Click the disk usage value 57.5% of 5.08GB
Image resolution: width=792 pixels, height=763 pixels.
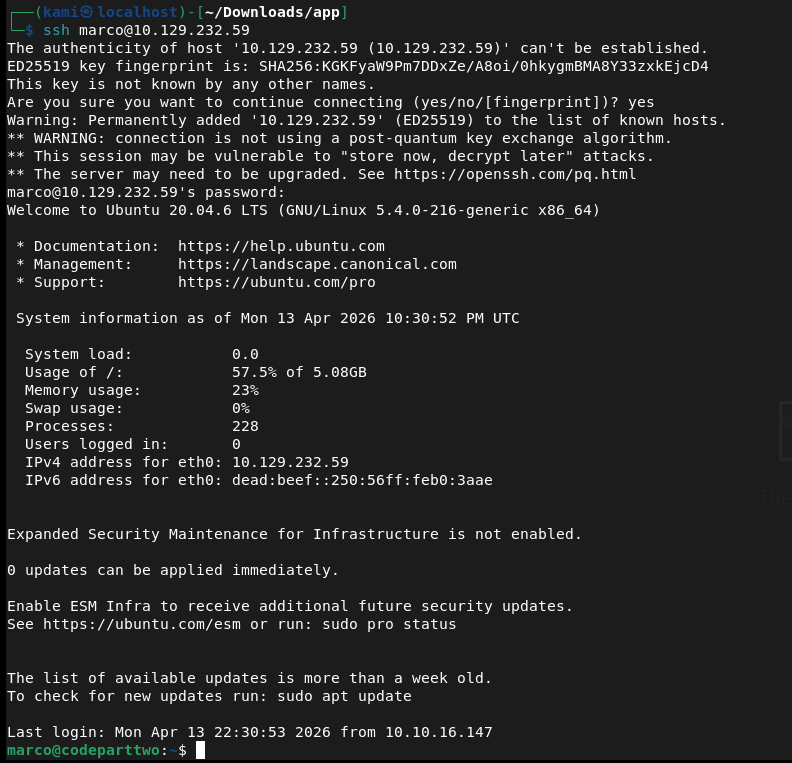[x=299, y=372]
